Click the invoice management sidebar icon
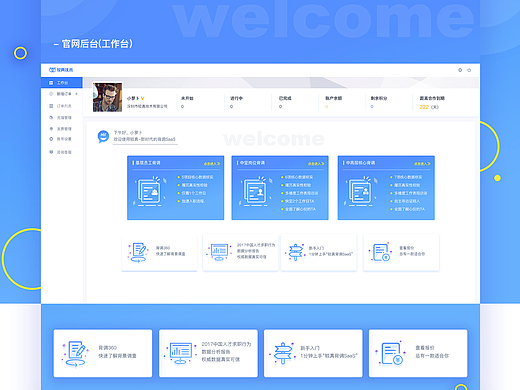Screen dimensions: 520x390 click(51, 129)
